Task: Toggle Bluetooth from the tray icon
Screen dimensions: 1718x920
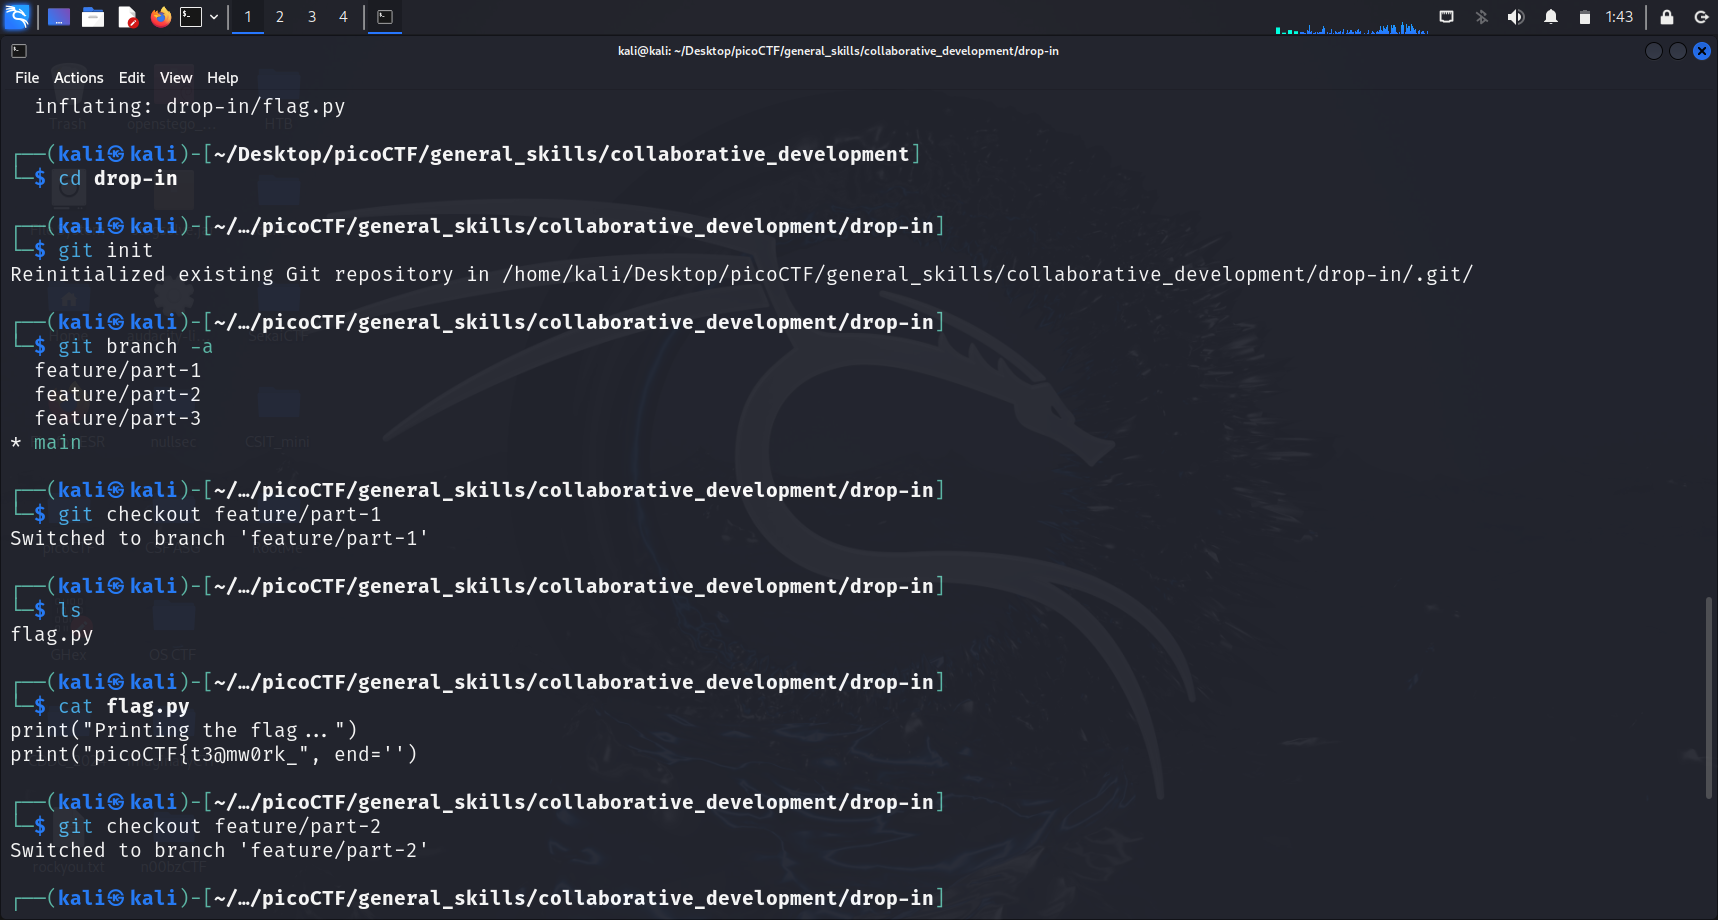Action: (x=1482, y=17)
